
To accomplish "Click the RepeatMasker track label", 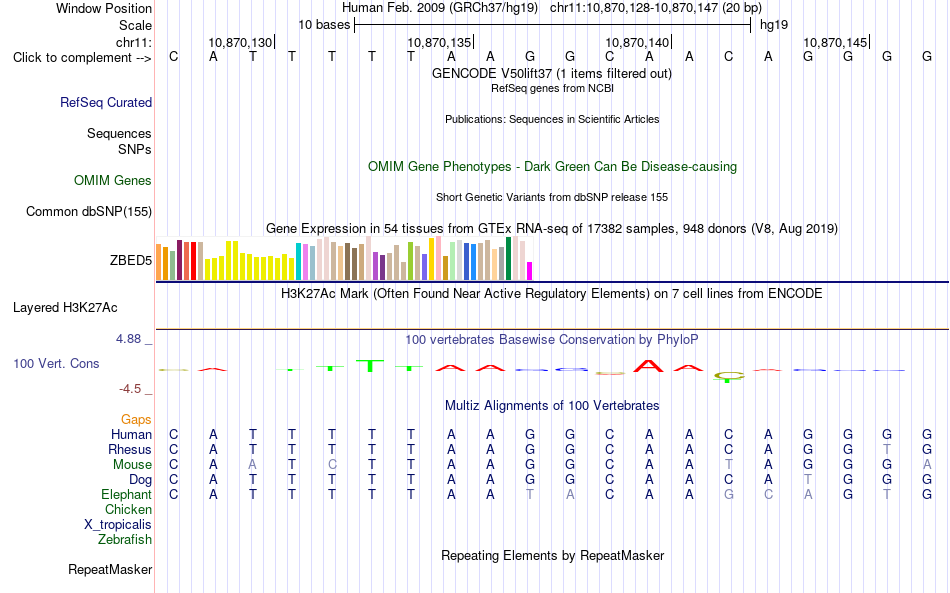I will pyautogui.click(x=110, y=569).
